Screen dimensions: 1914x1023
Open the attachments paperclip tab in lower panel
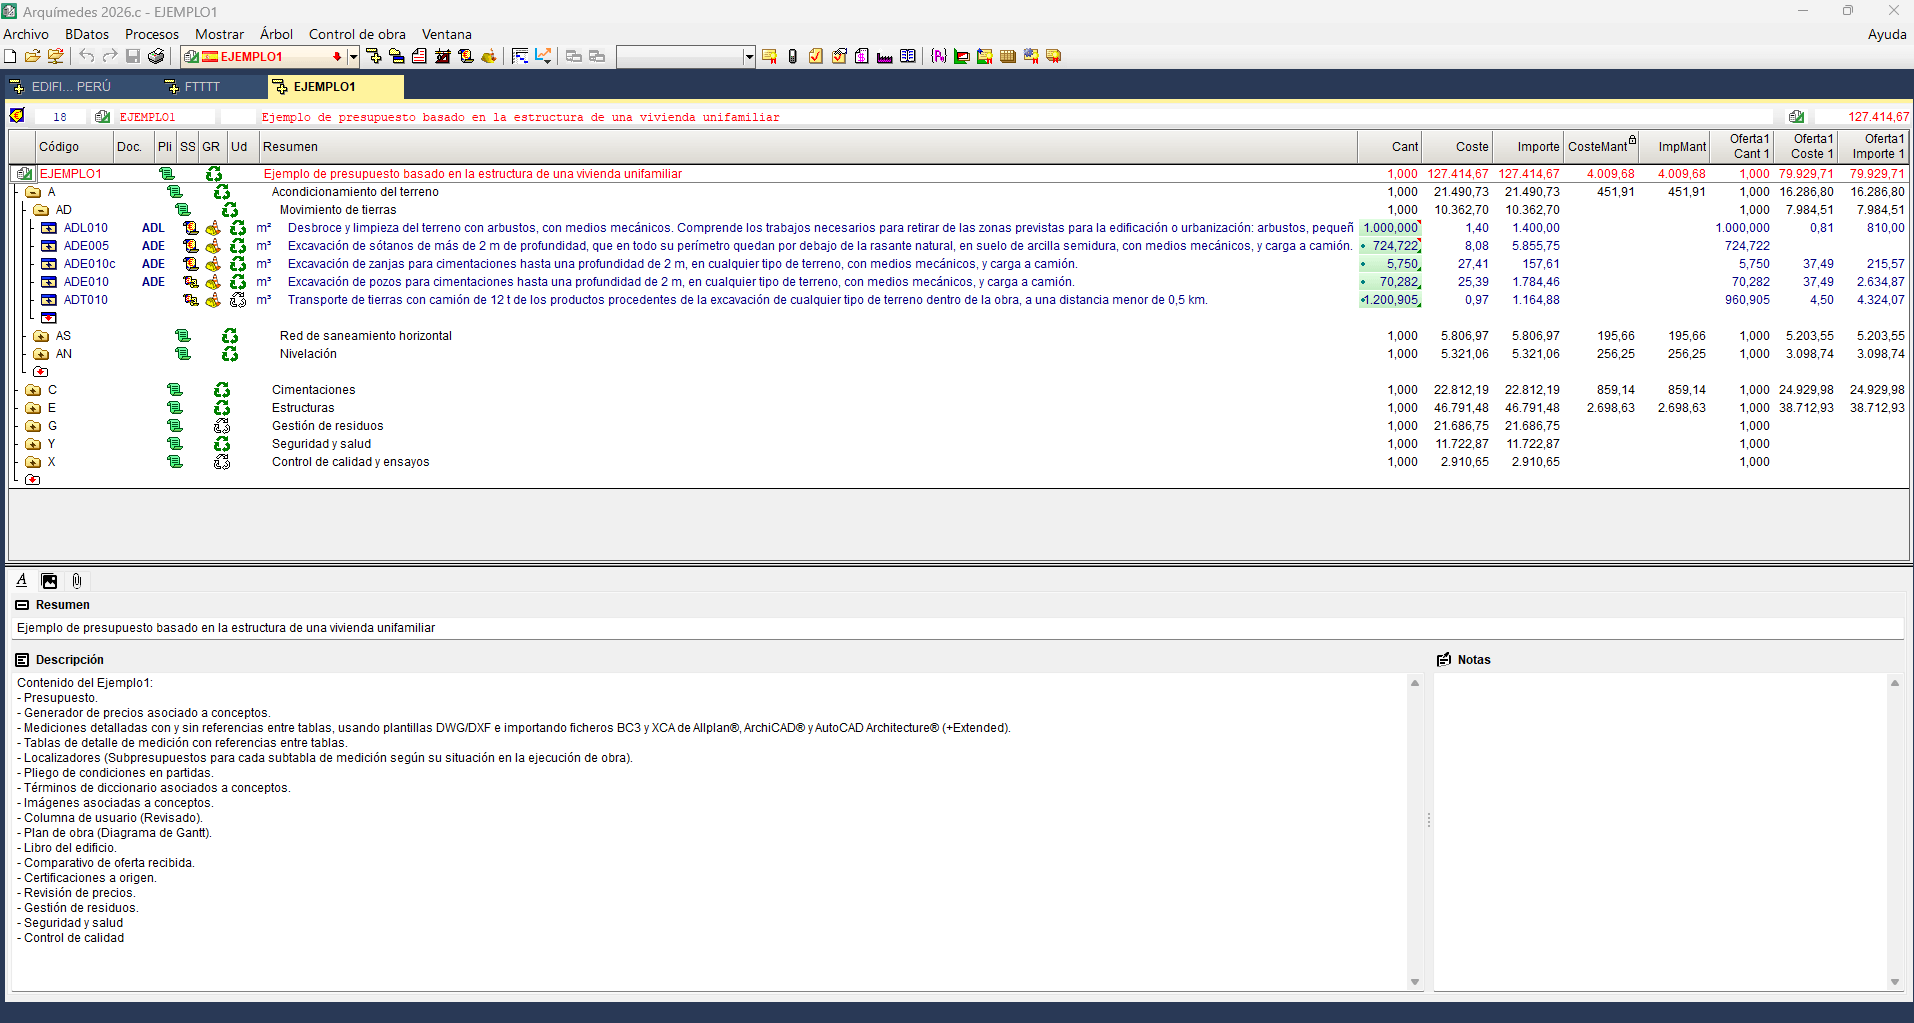pyautogui.click(x=77, y=581)
